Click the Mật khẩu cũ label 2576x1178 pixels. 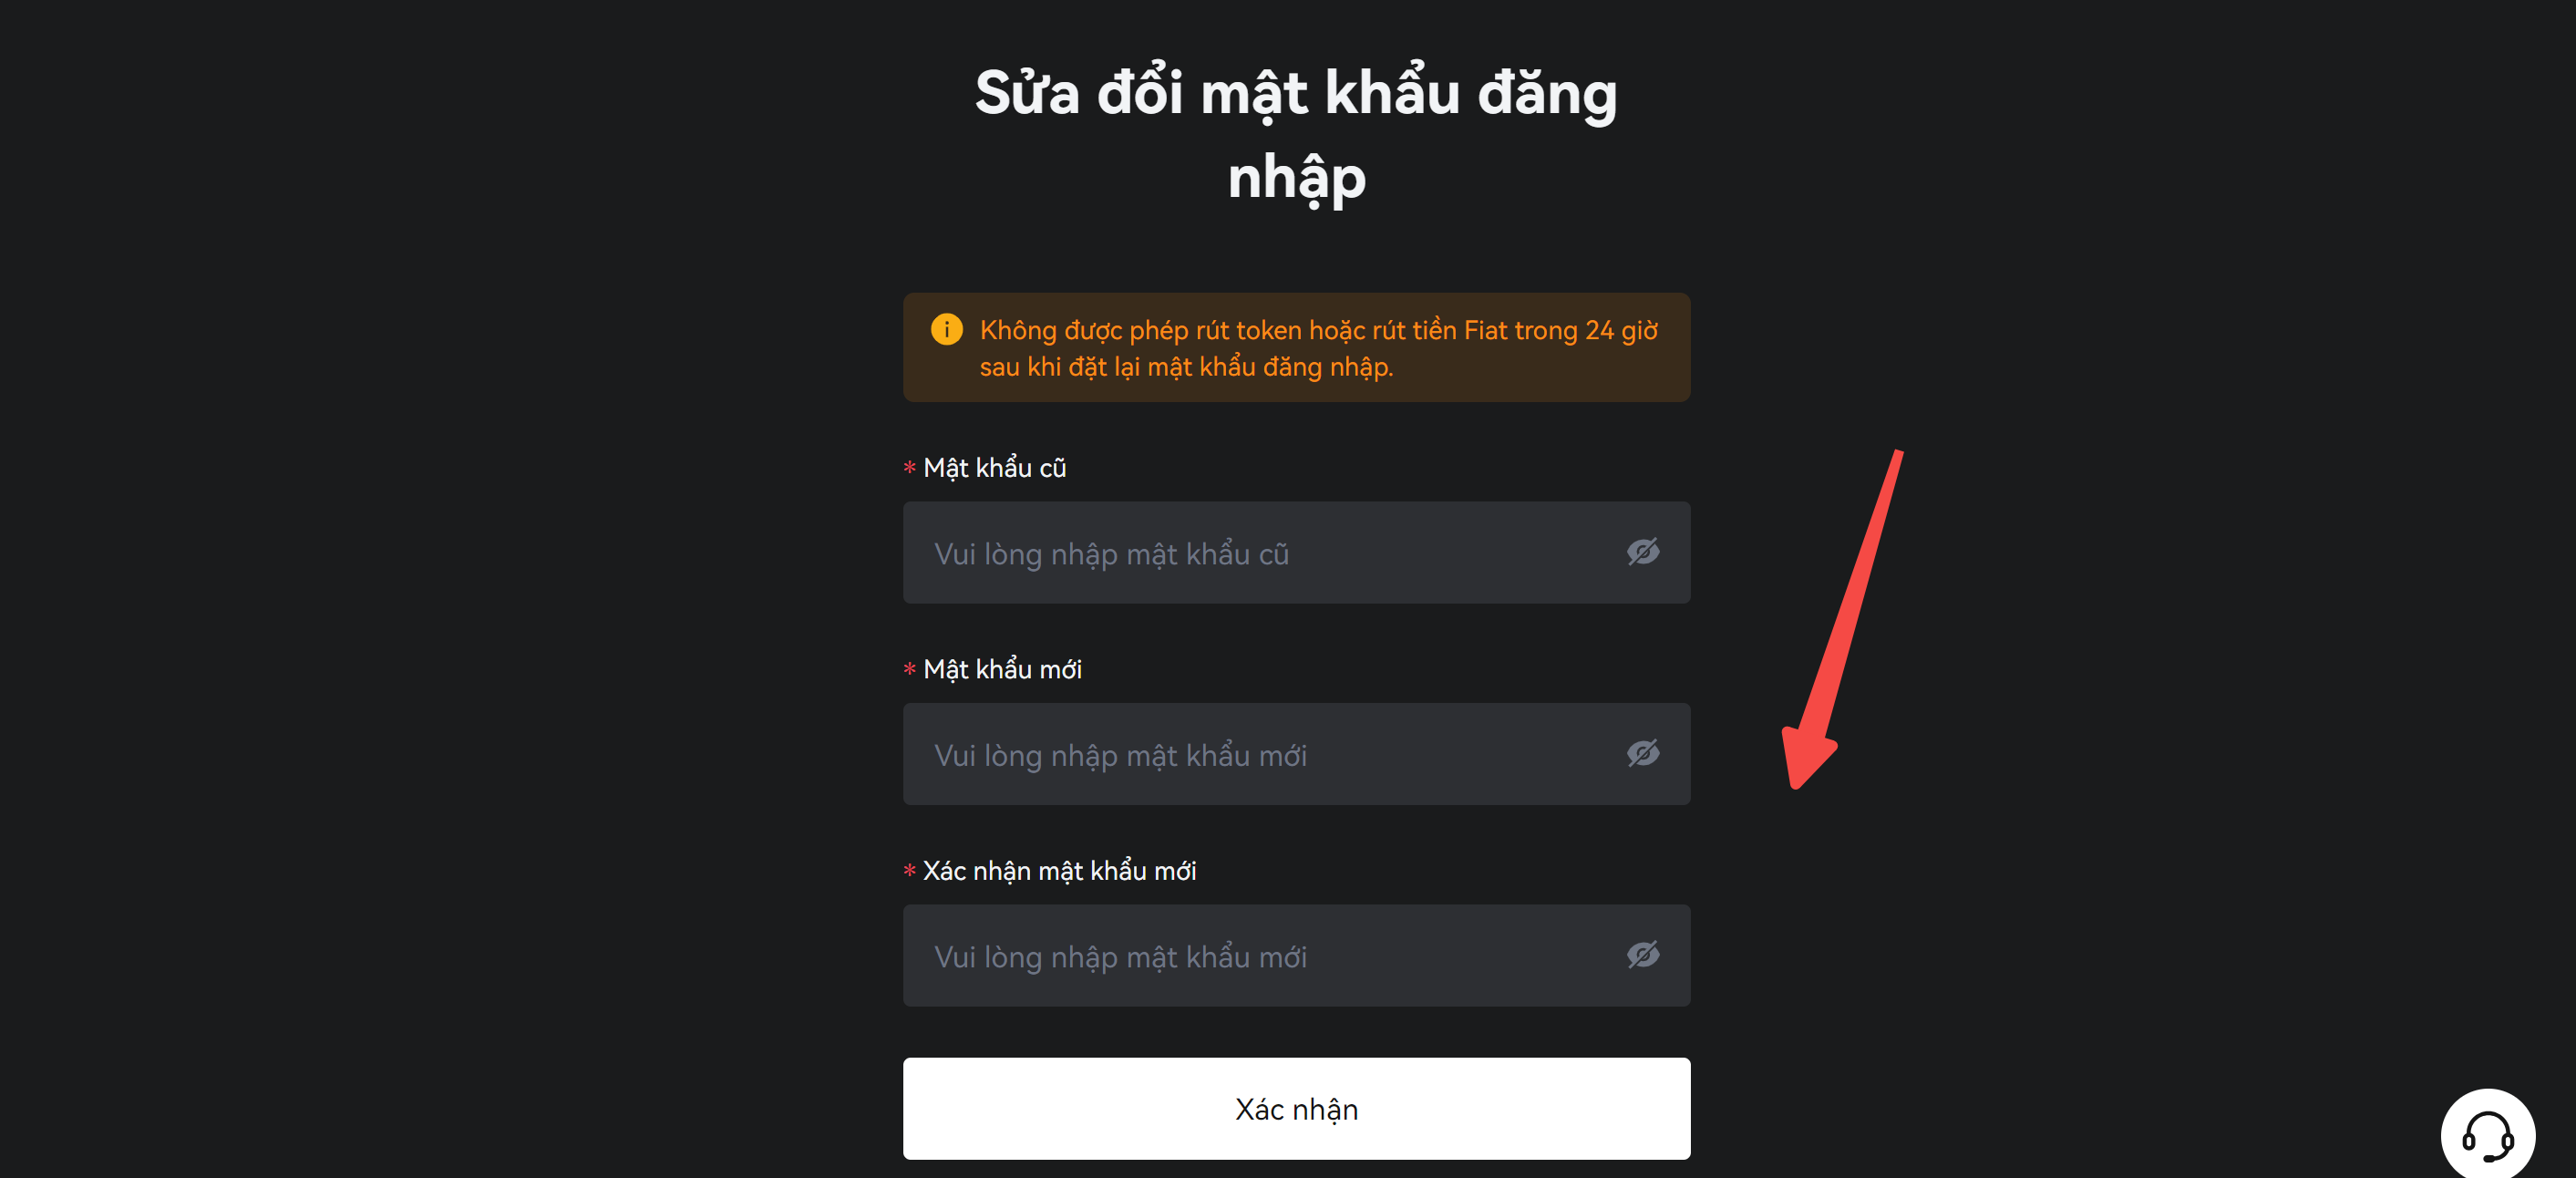tap(994, 468)
